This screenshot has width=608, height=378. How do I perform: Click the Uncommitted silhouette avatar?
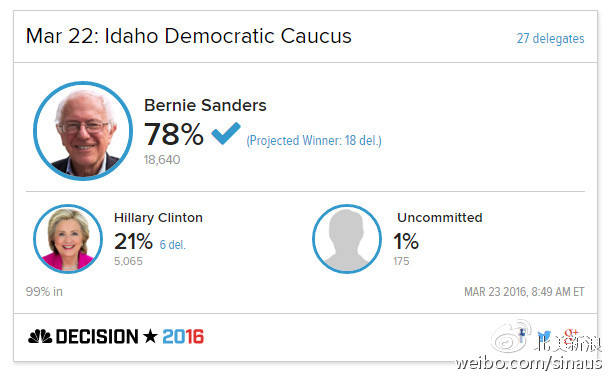(x=347, y=239)
